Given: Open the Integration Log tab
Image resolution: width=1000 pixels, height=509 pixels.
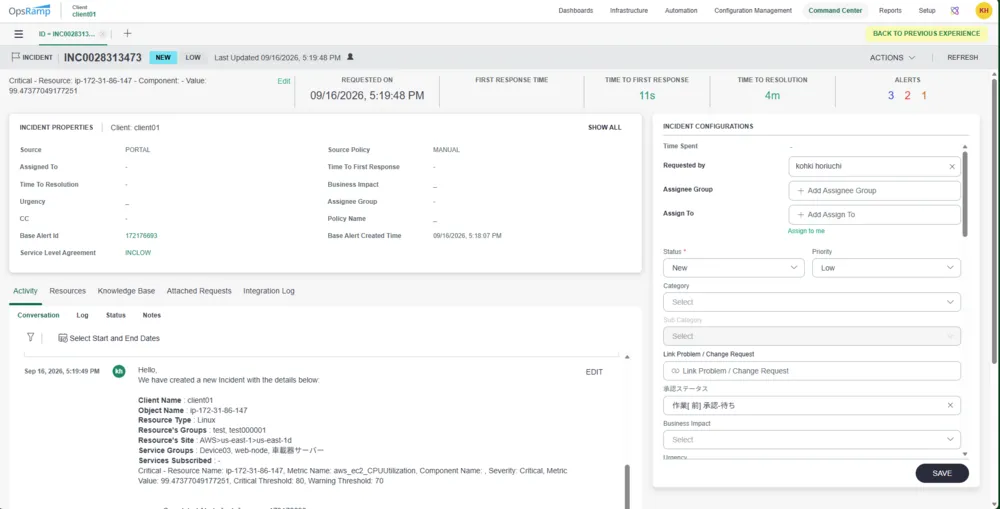Looking at the screenshot, I should click(268, 291).
